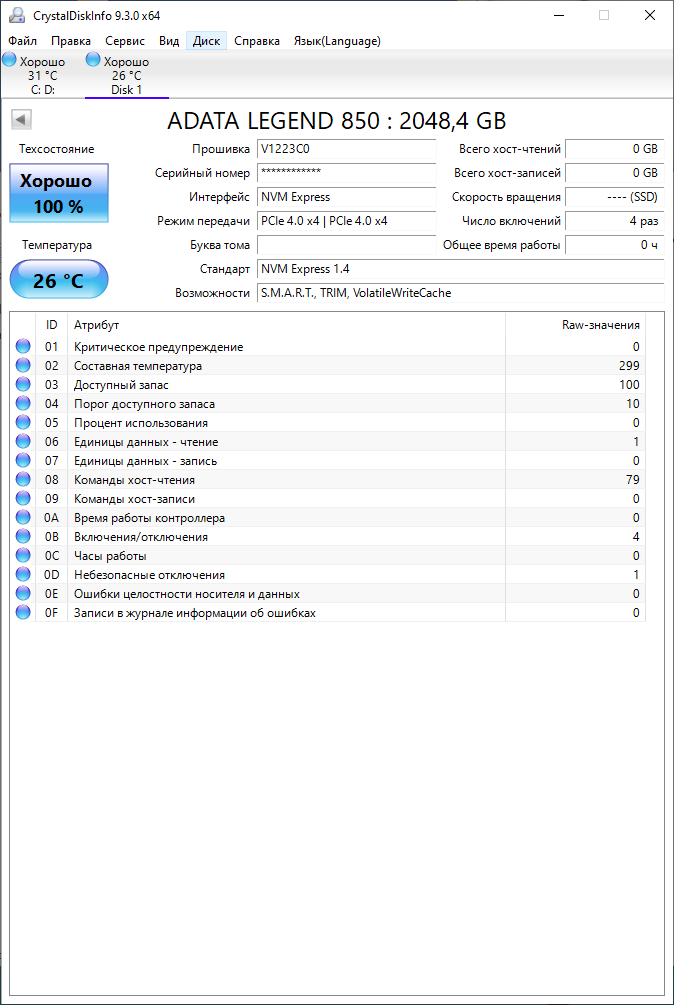
Task: Click the Число включений value 4 раз
Action: pos(615,221)
